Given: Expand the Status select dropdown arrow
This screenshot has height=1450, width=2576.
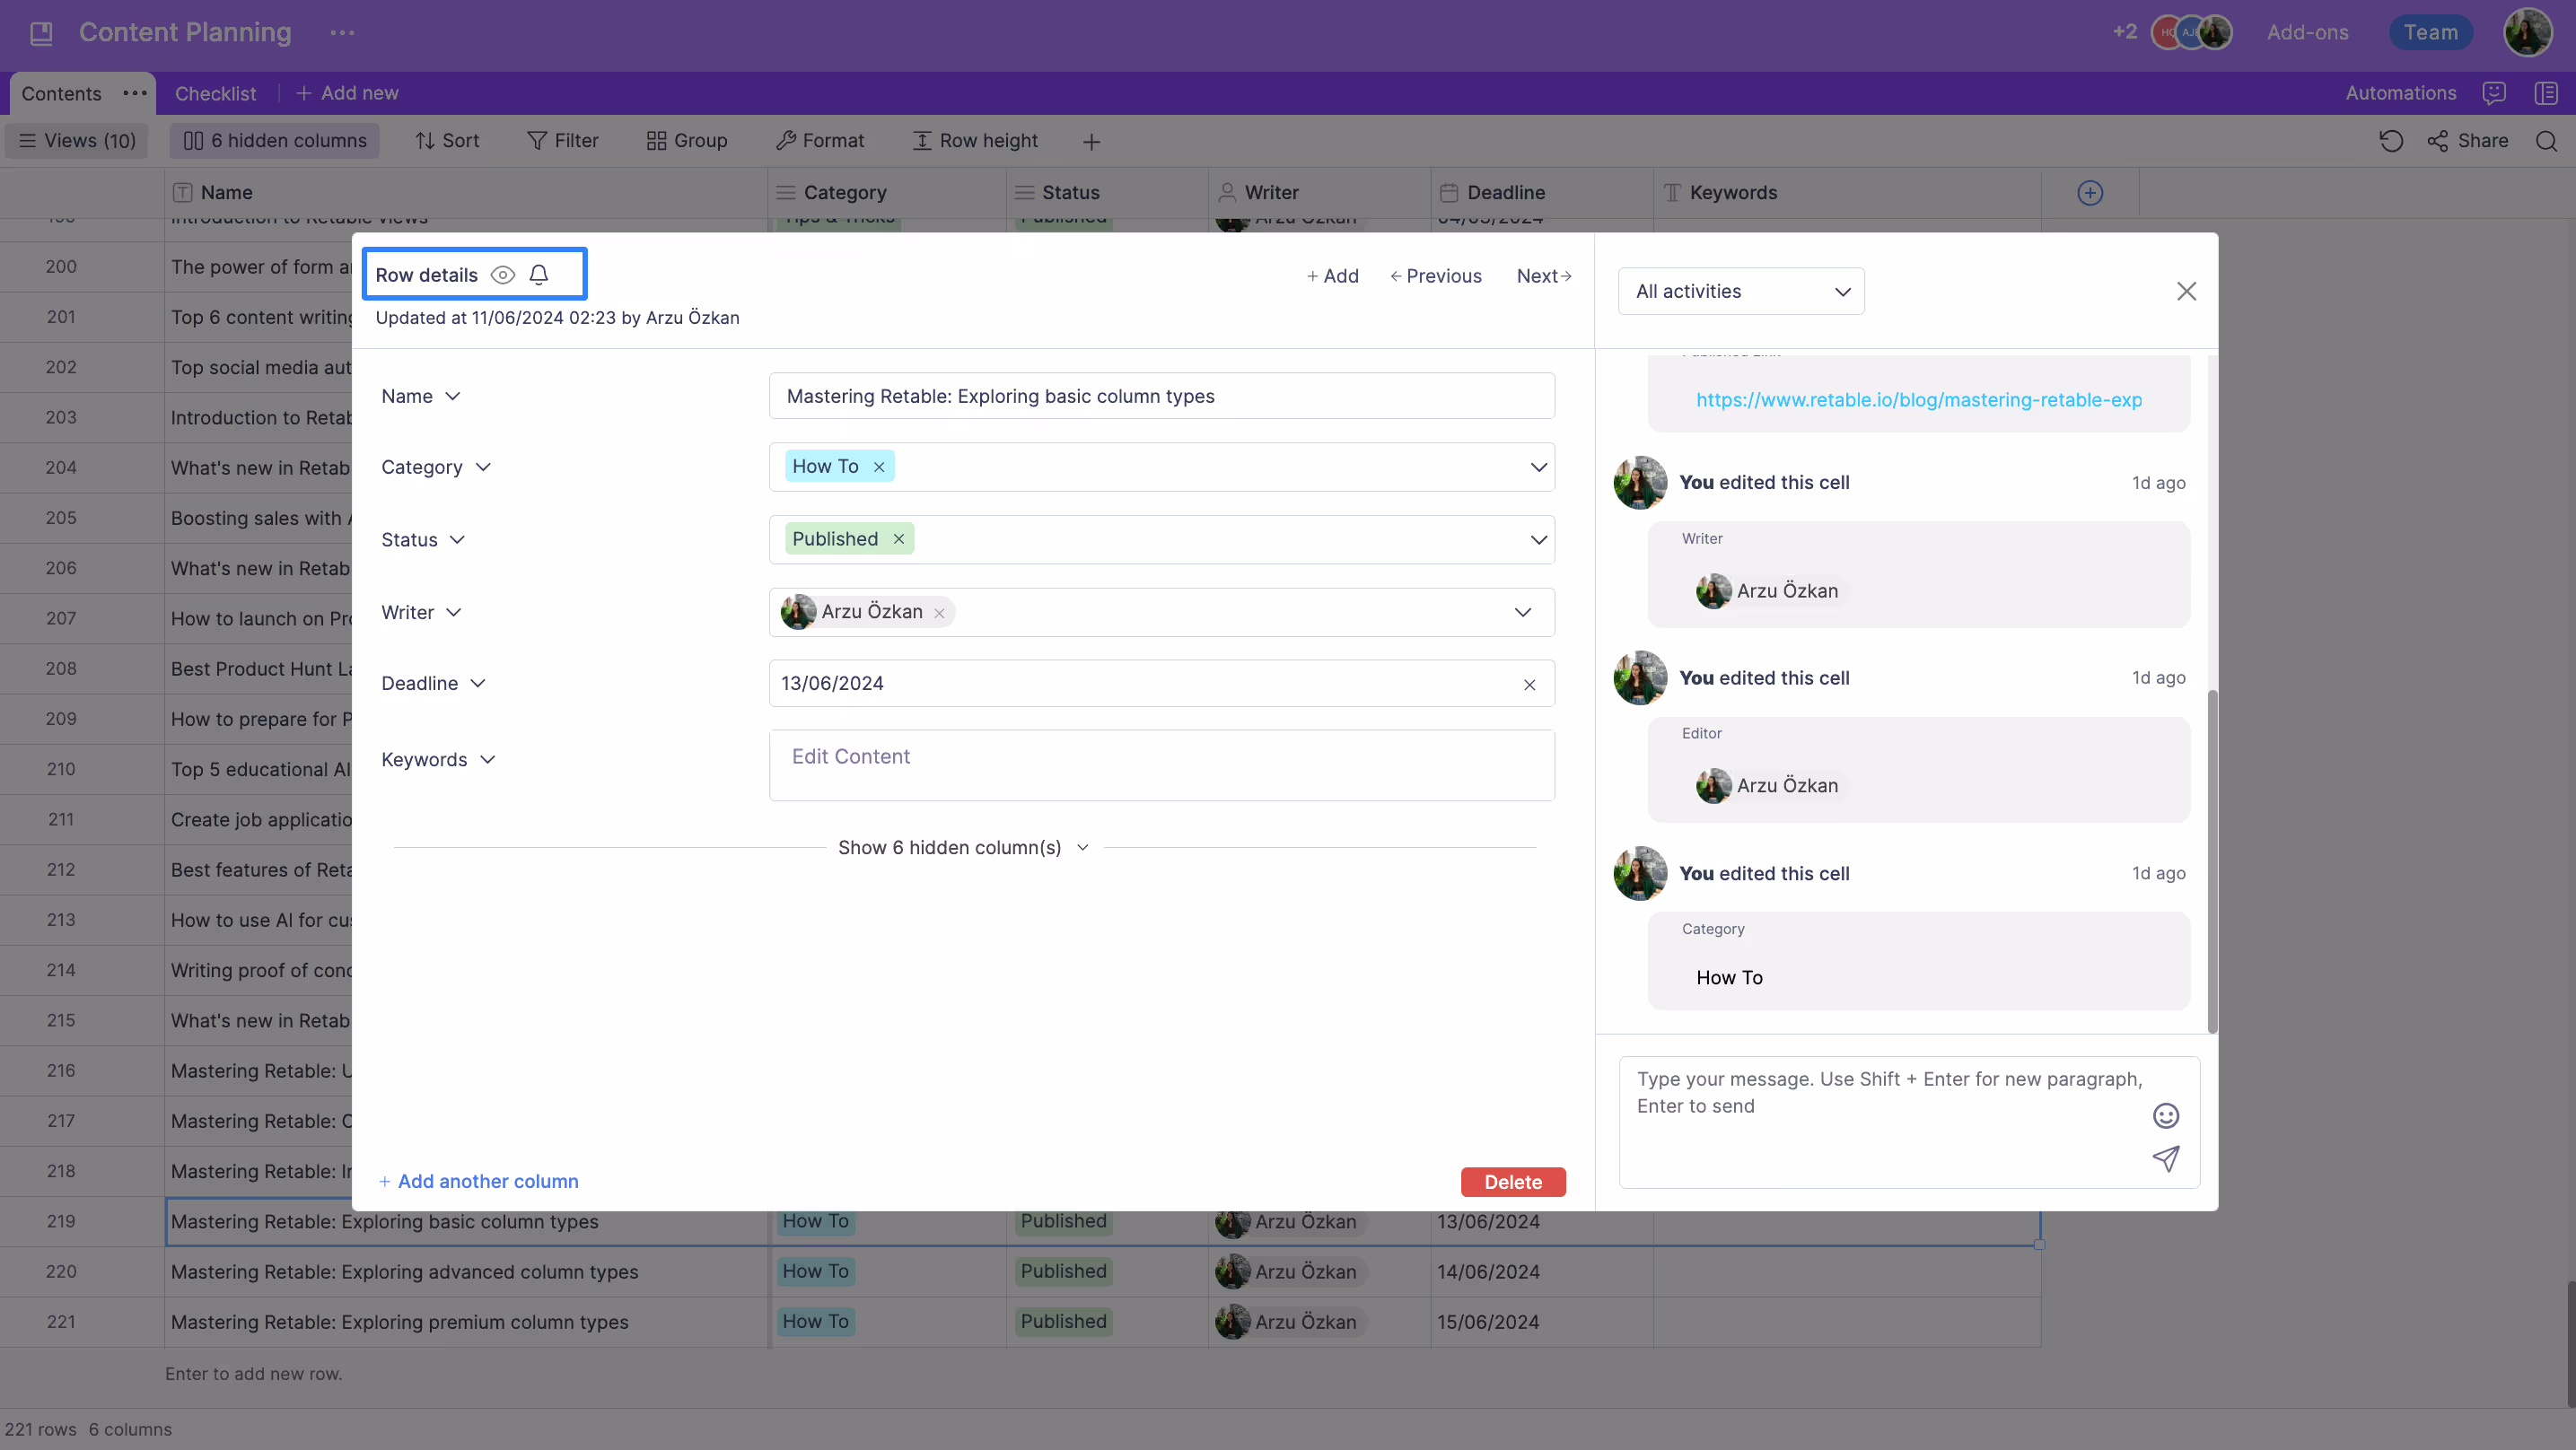Looking at the screenshot, I should 1538,540.
